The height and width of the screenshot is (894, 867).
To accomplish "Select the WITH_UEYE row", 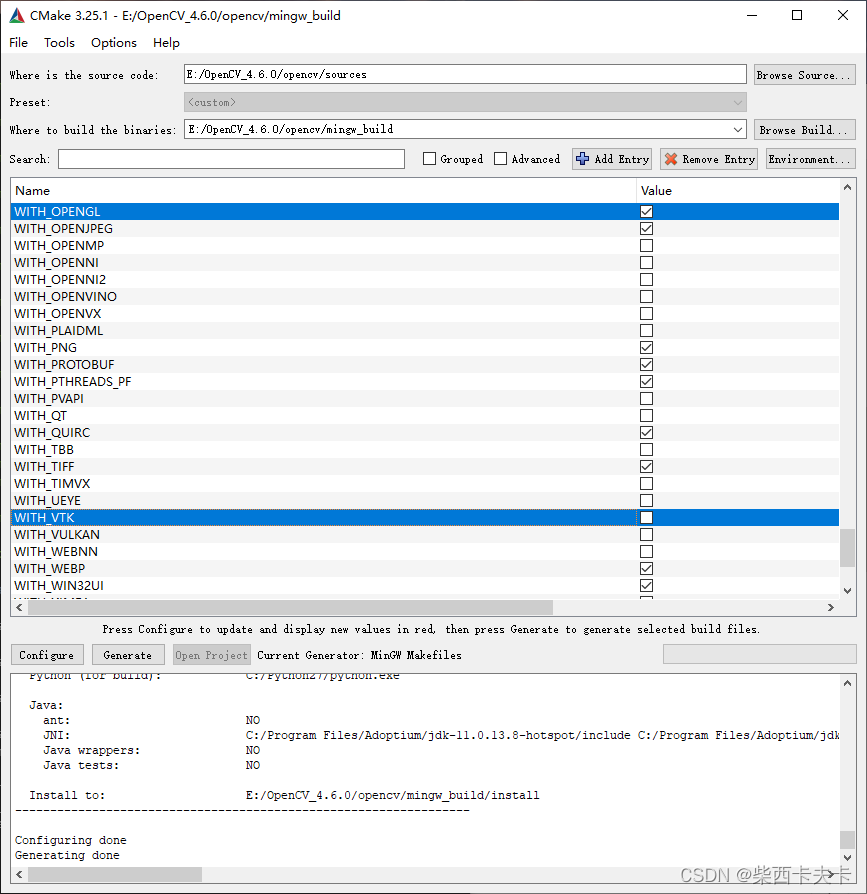I will 425,501.
